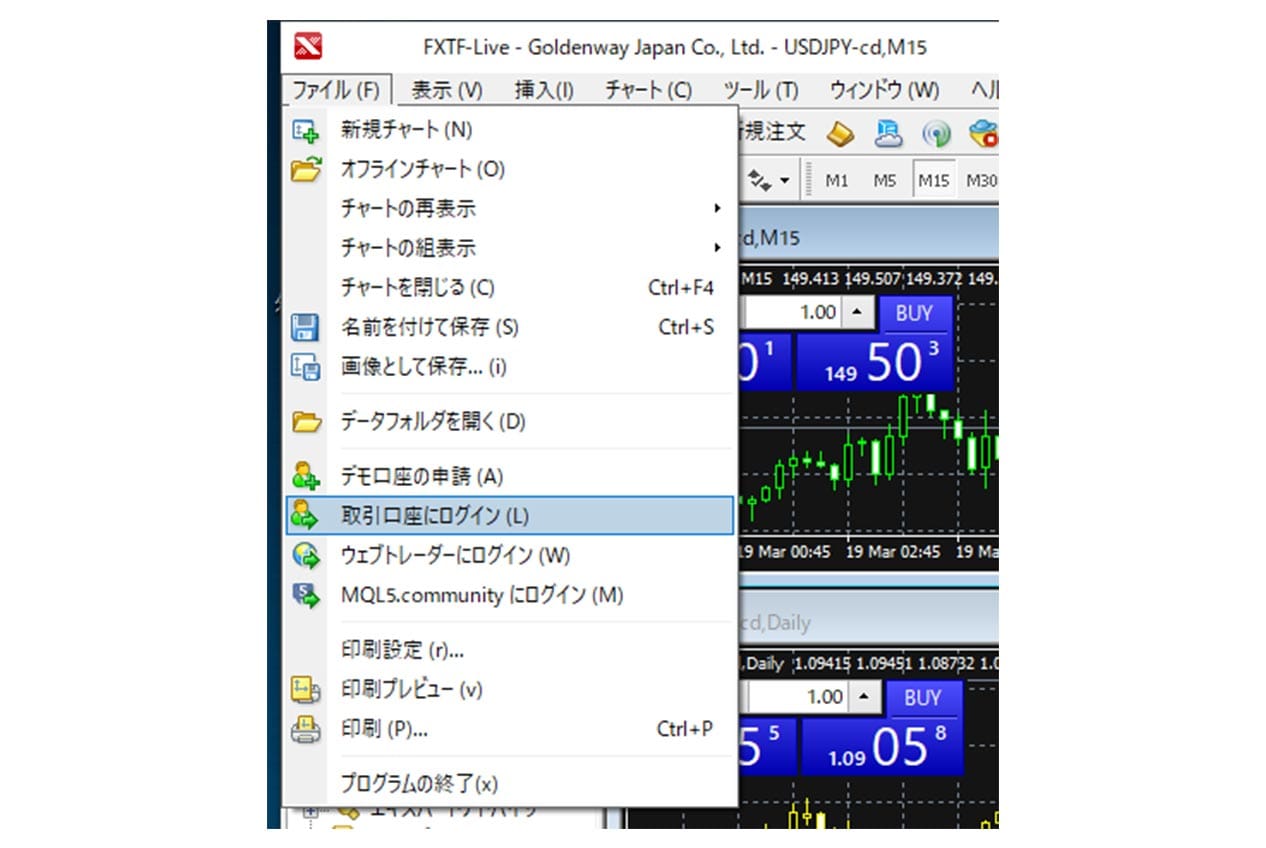Choose チャートを閉じる (C) entry
Viewport: 1266px width, 848px height.
[510, 288]
